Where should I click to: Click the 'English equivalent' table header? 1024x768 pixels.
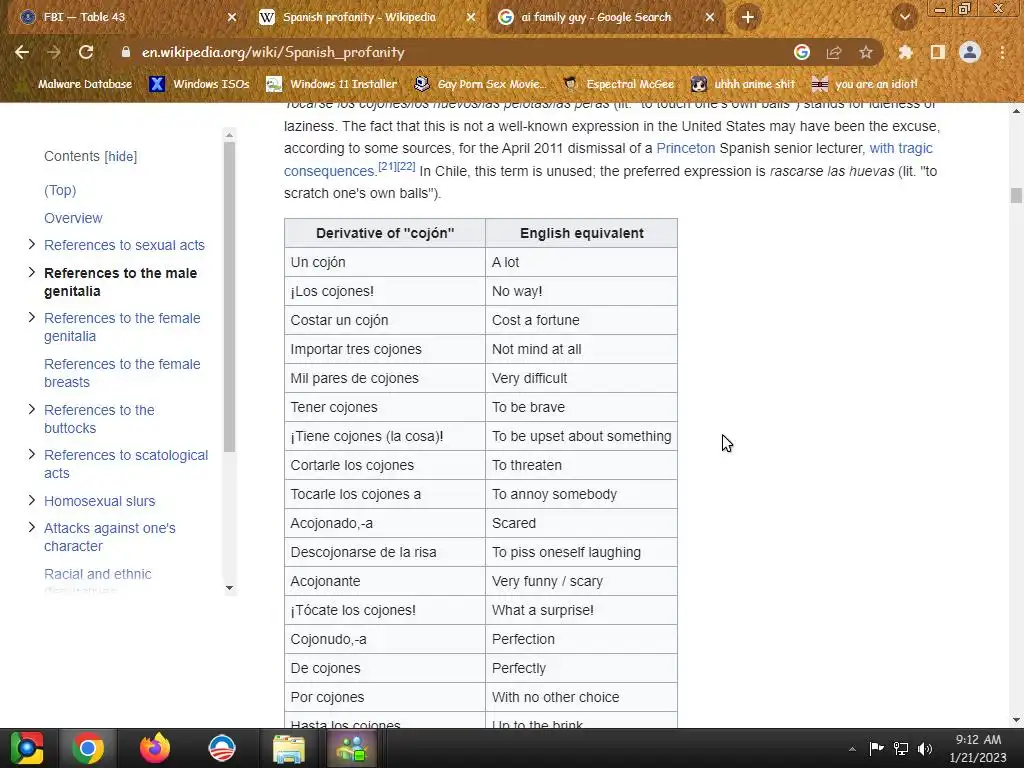coord(581,233)
